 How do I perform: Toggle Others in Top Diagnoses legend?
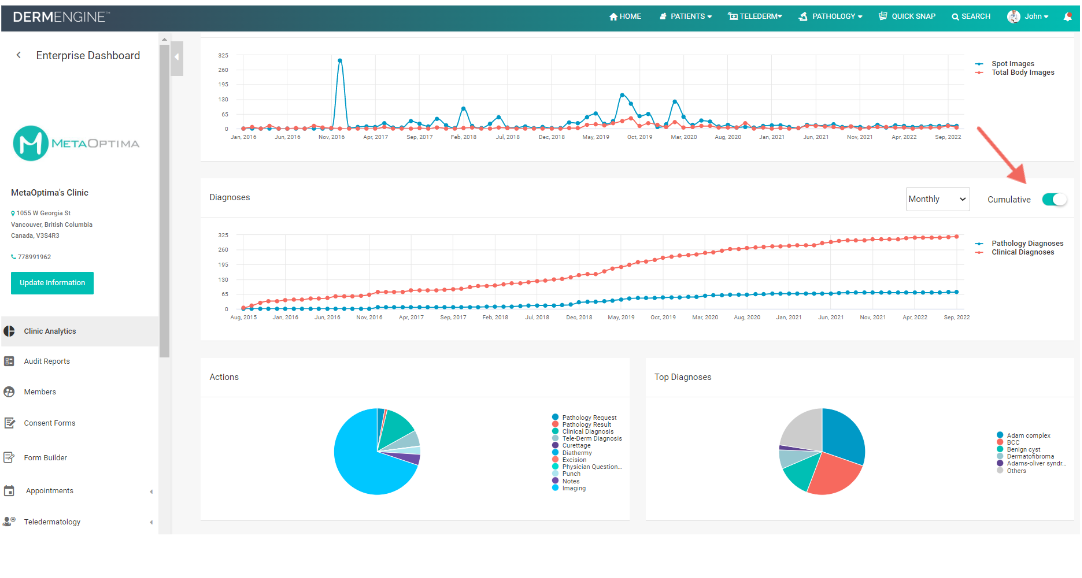1012,470
